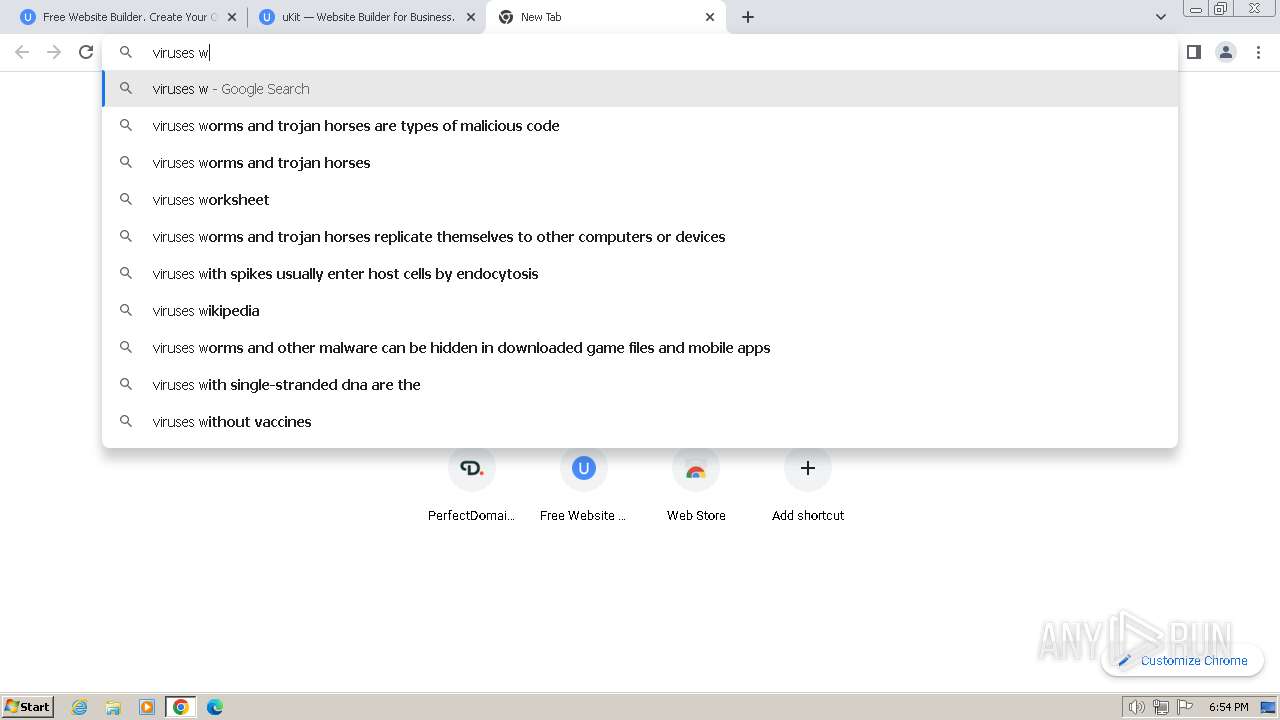Open the tab search chevron
This screenshot has height=720, width=1280.
pyautogui.click(x=1161, y=17)
